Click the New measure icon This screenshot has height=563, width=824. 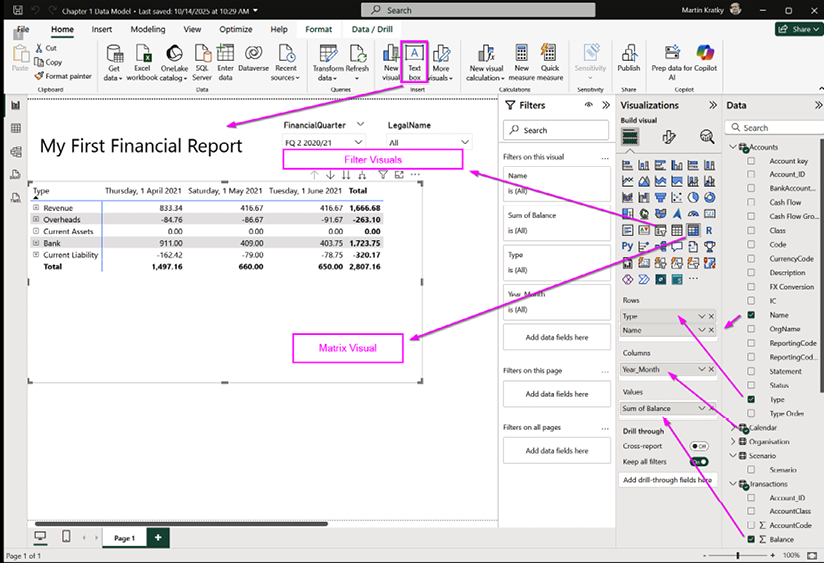pyautogui.click(x=521, y=56)
